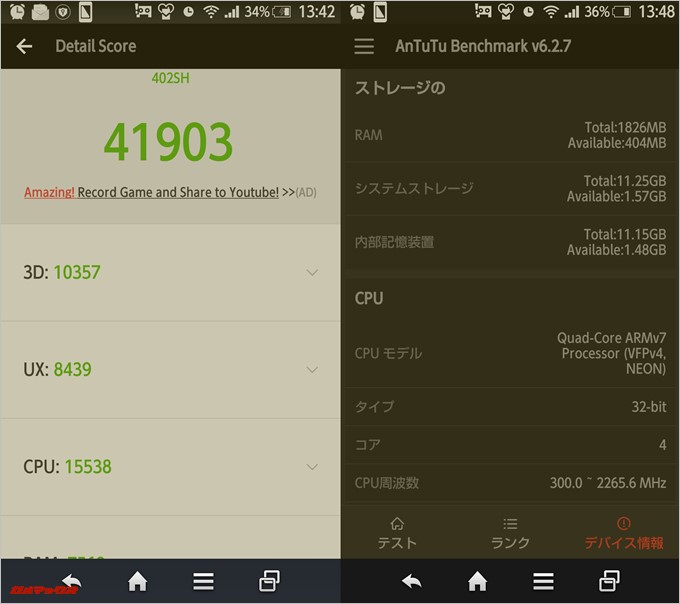Tap Android home button on right phone
The height and width of the screenshot is (604, 680).
point(477,581)
